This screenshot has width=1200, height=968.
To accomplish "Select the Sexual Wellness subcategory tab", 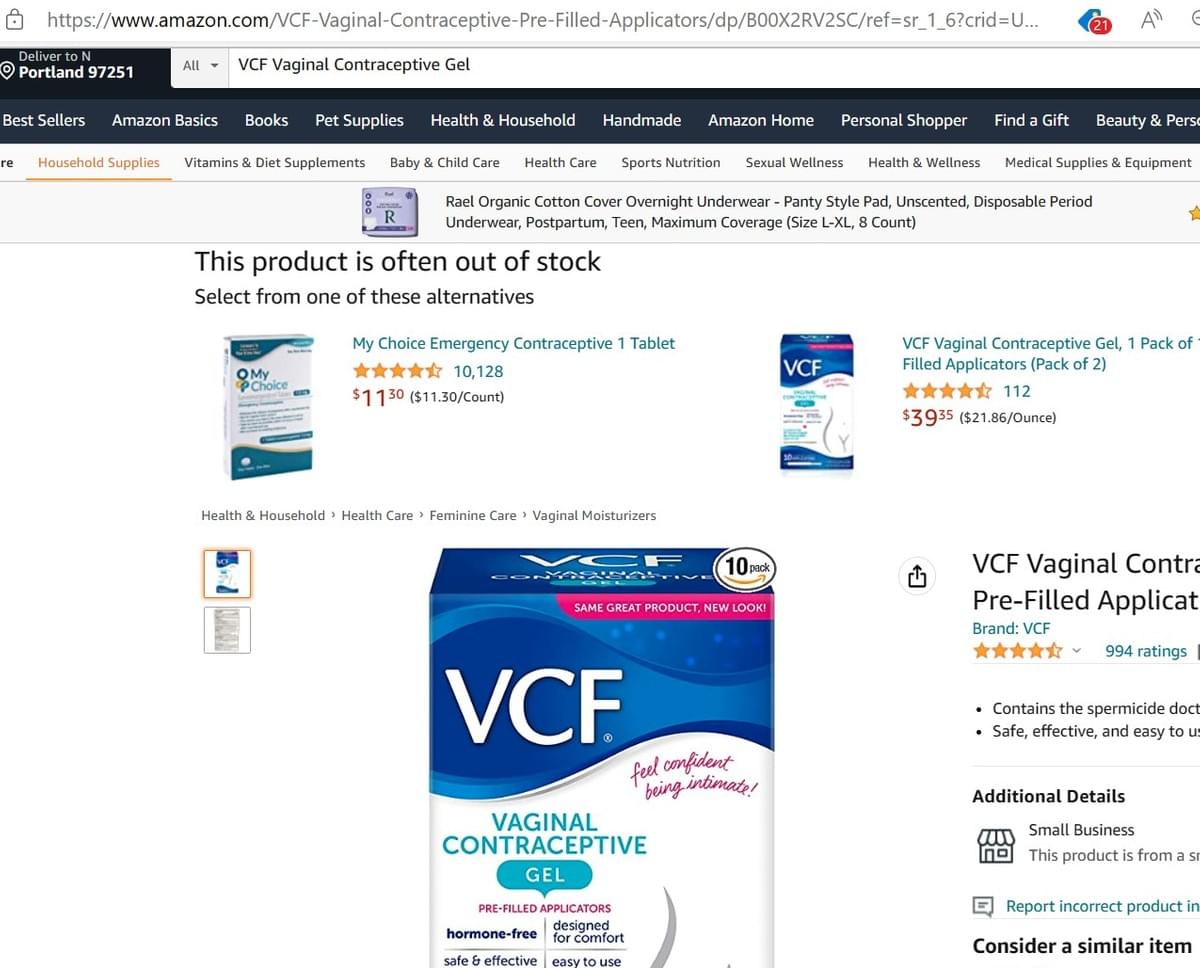I will [x=794, y=162].
